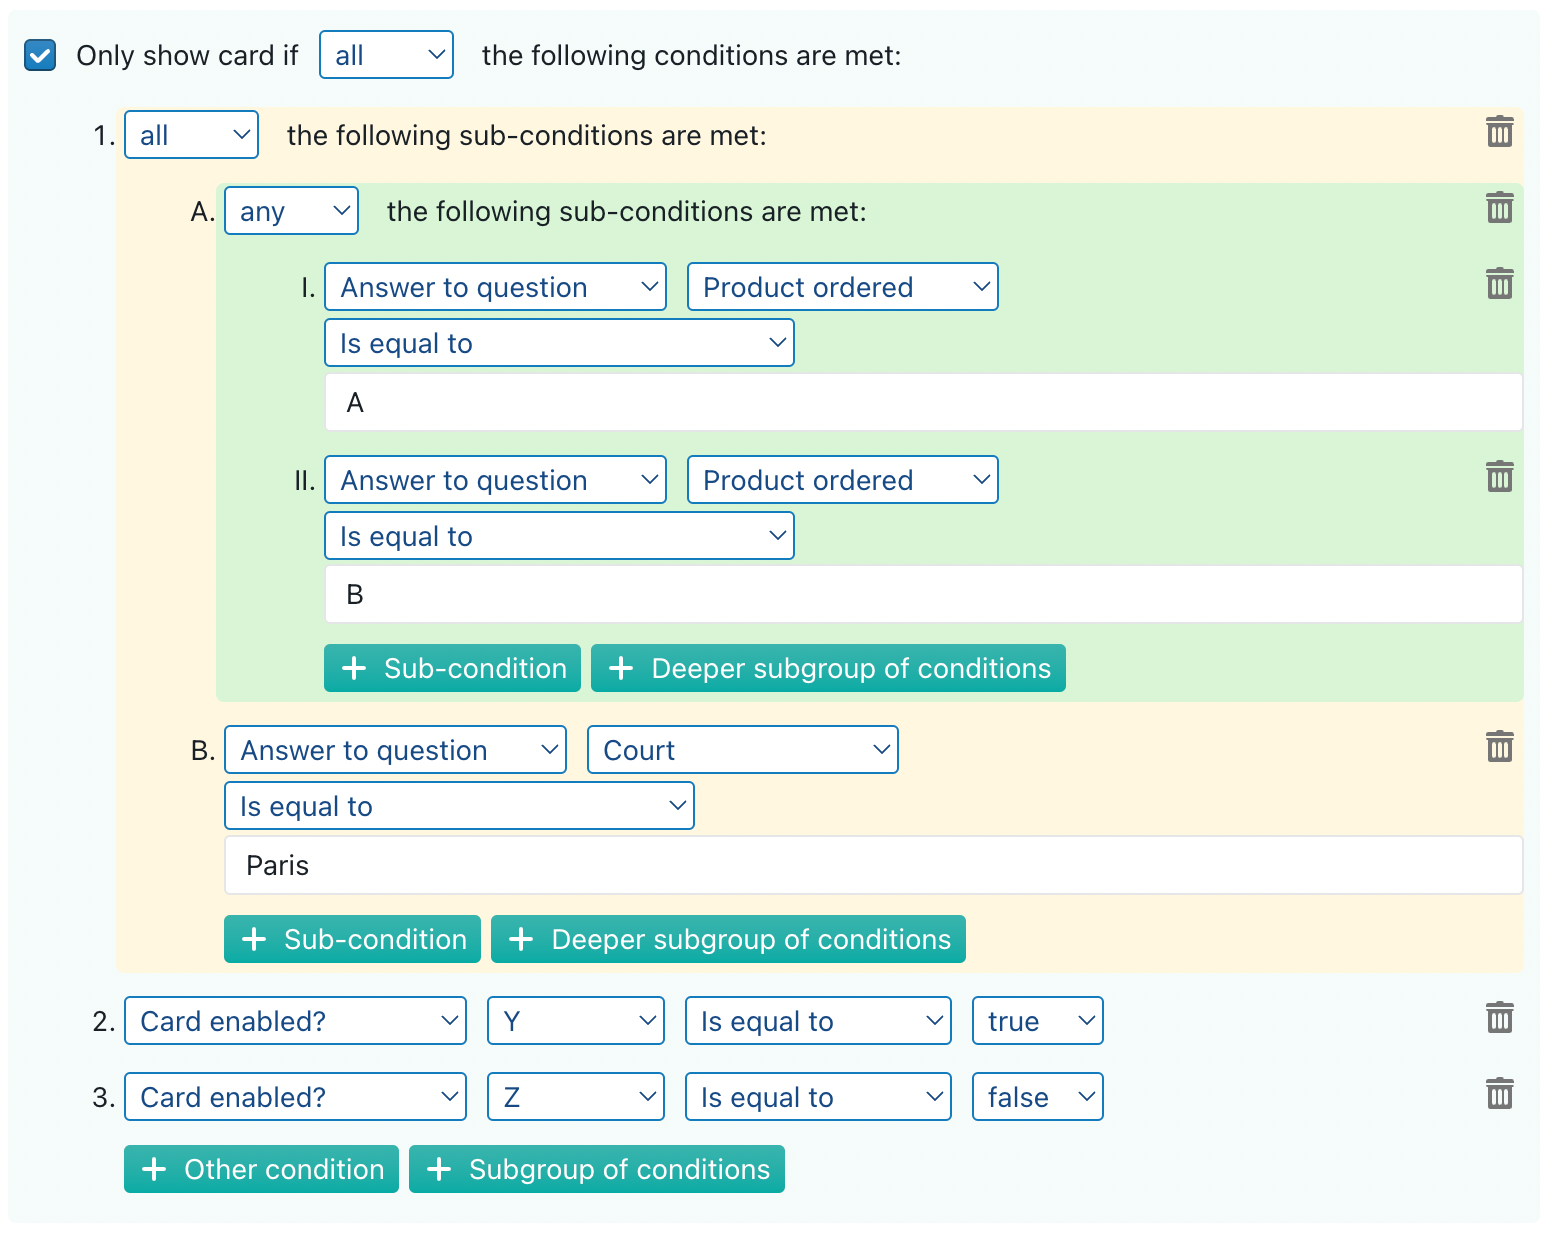
Task: Delete condition 2 via trash icon
Action: coord(1499,1018)
